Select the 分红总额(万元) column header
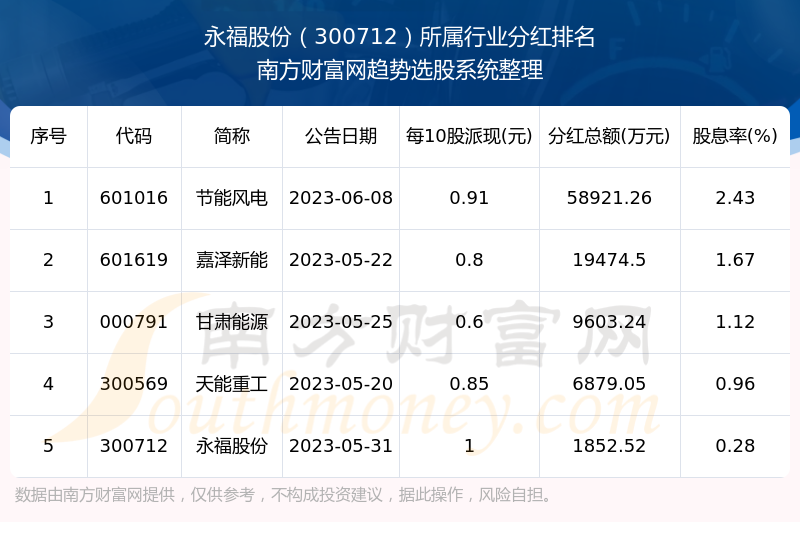 [610, 136]
